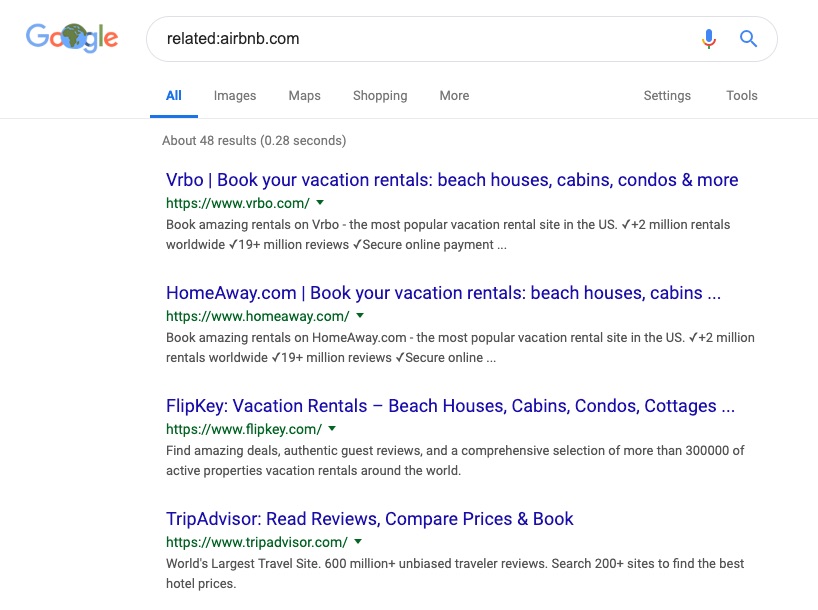Click the blue magnifying glass search icon
This screenshot has height=610, width=818.
[x=748, y=39]
